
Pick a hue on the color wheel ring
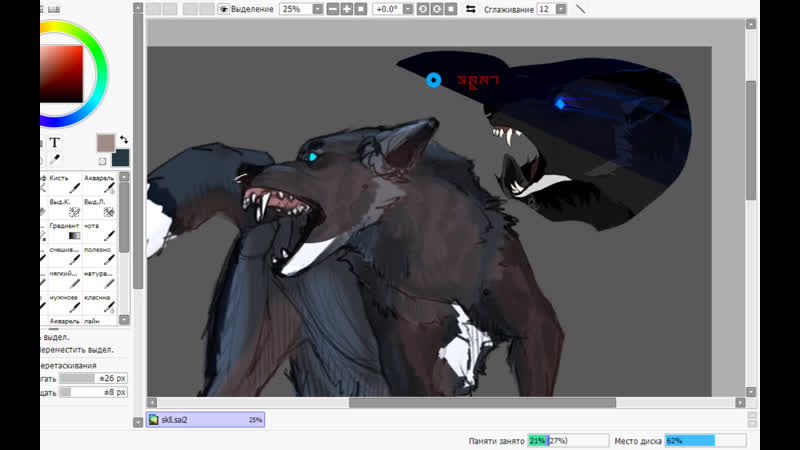(x=100, y=74)
